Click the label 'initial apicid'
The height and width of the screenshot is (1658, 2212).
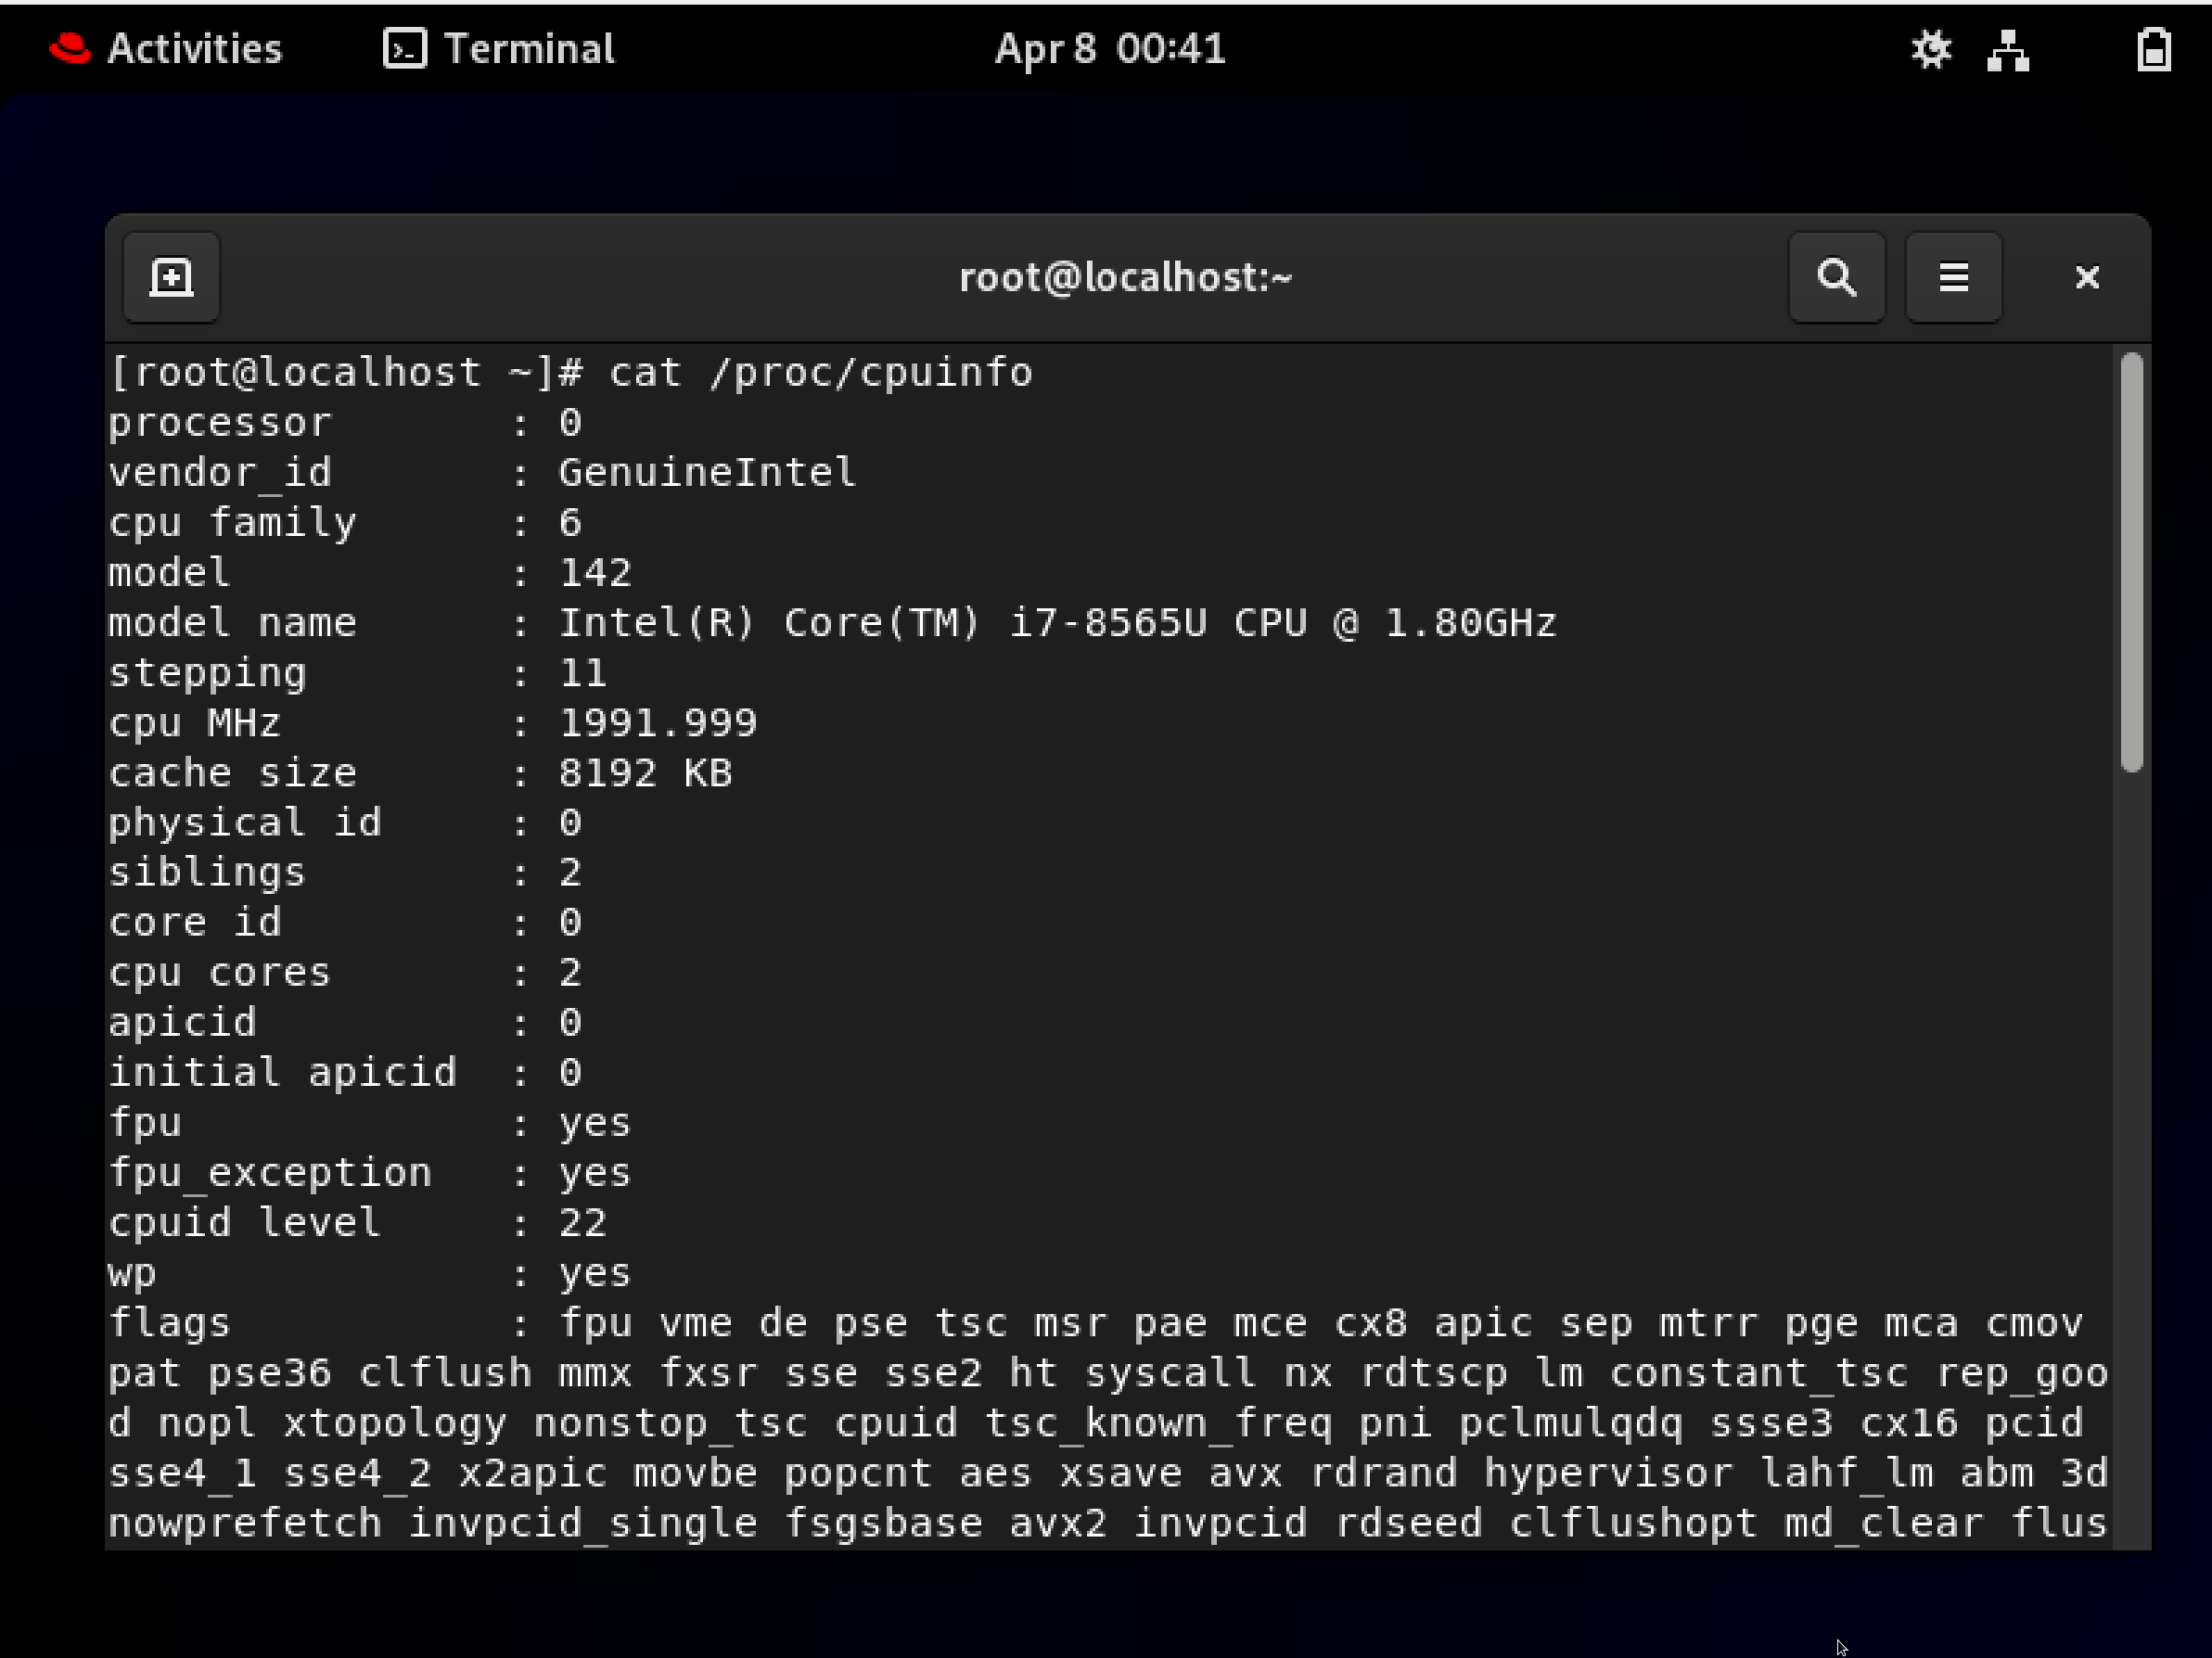(x=283, y=1073)
